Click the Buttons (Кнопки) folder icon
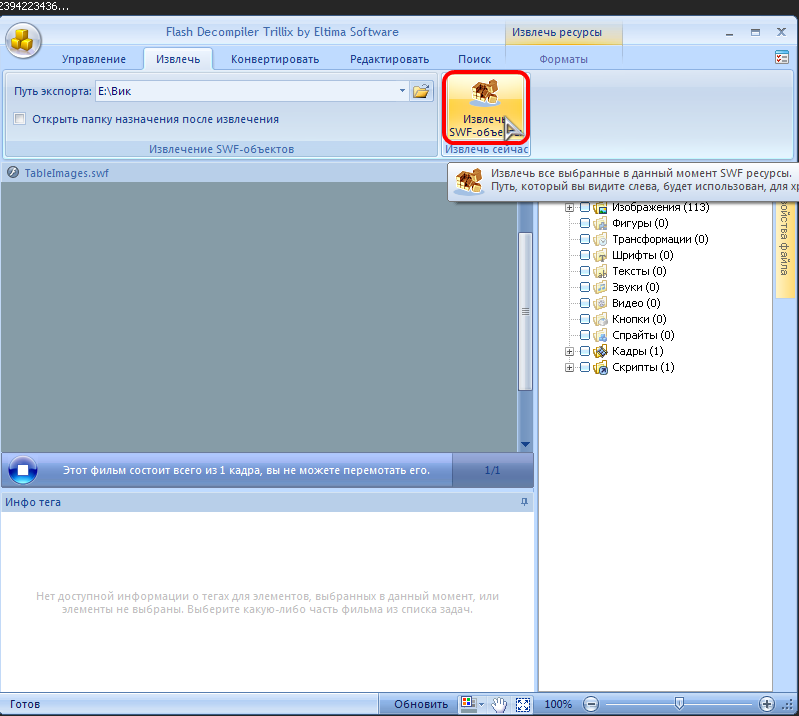The width and height of the screenshot is (799, 716). [x=600, y=319]
